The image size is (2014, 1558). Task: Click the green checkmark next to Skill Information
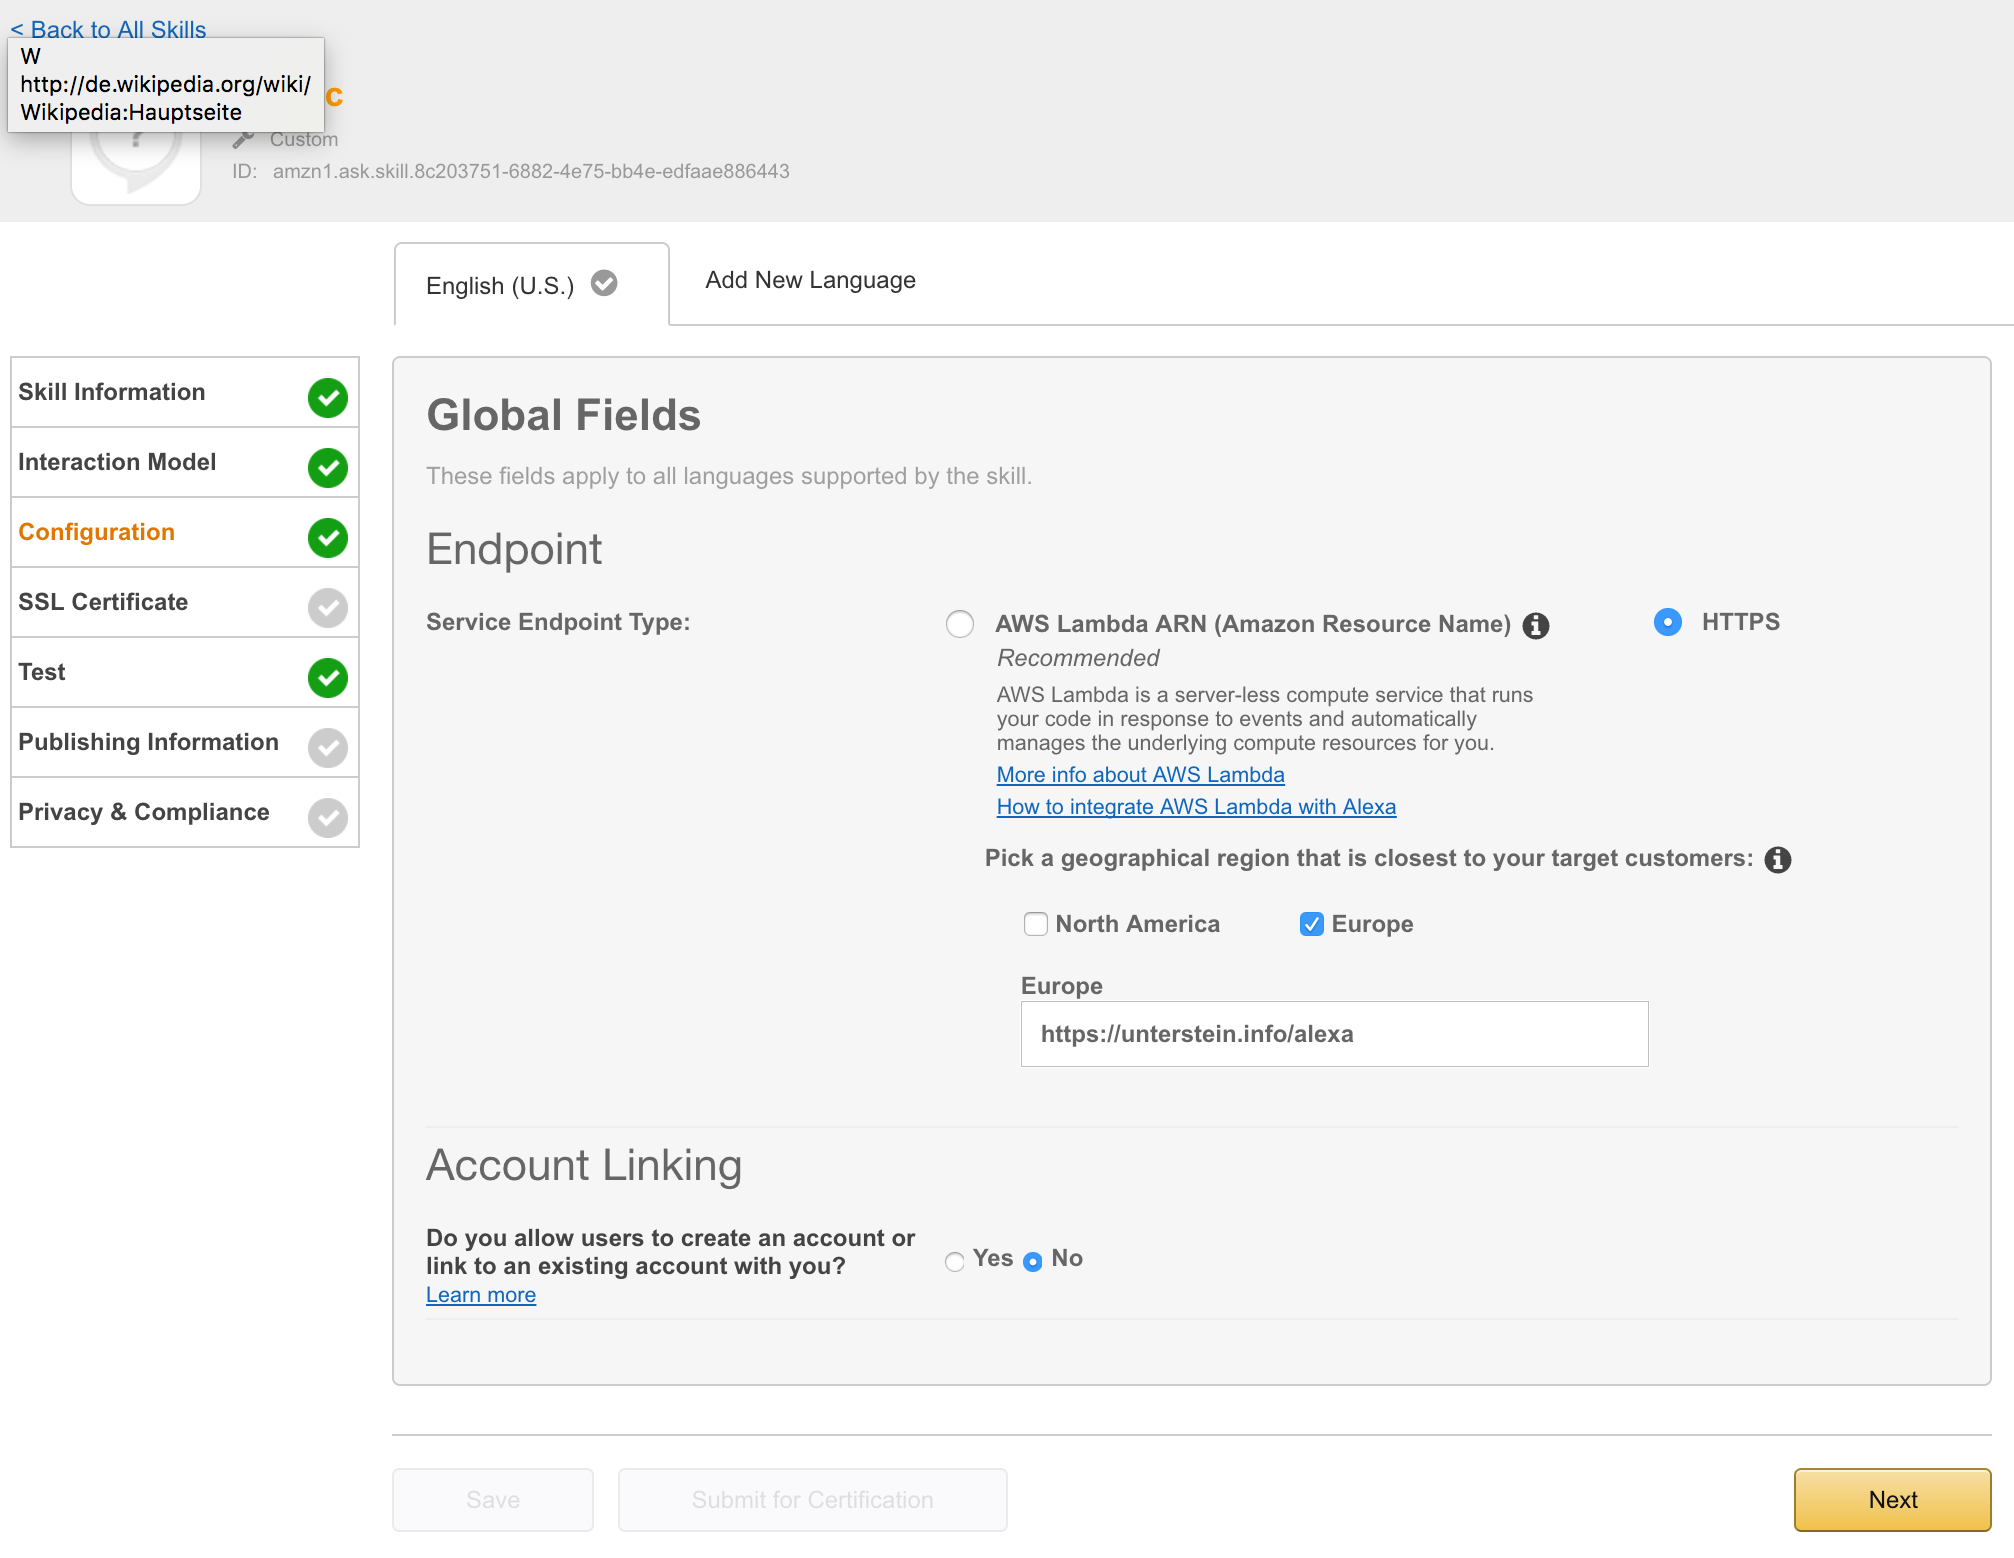(328, 398)
